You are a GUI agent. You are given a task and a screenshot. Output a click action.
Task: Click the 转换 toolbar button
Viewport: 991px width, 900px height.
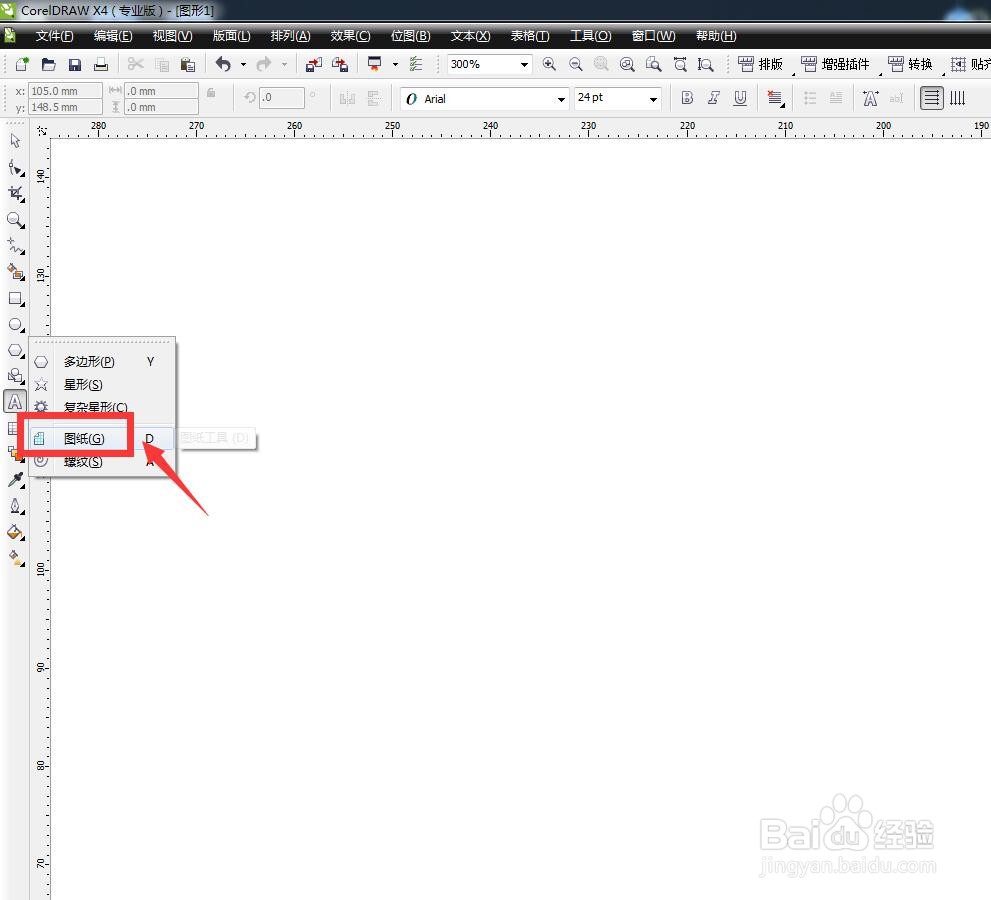click(911, 64)
